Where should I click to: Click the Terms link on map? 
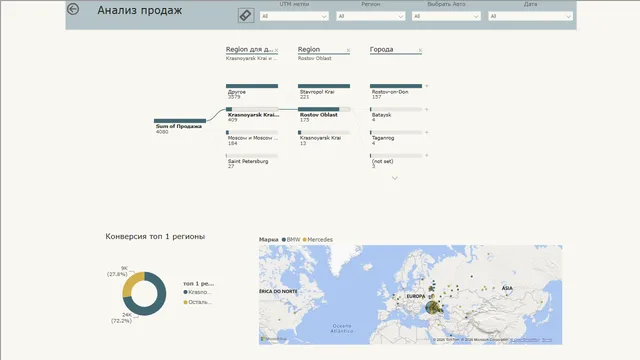click(547, 340)
